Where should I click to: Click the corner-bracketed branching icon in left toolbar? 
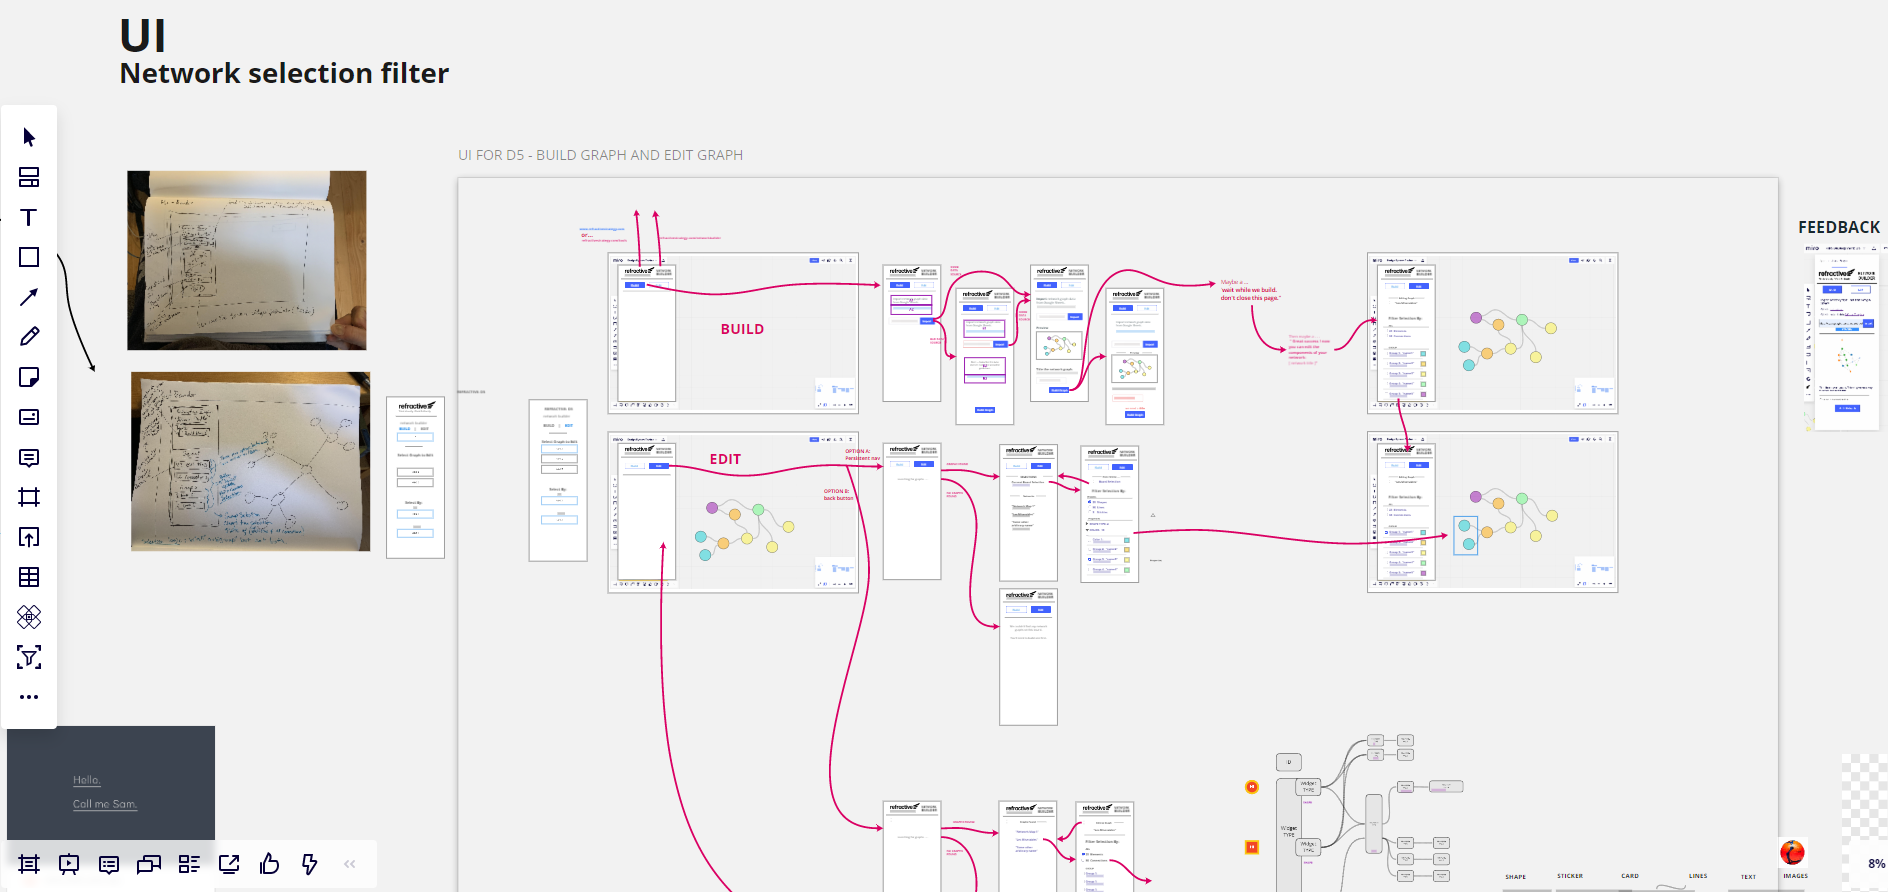[29, 657]
